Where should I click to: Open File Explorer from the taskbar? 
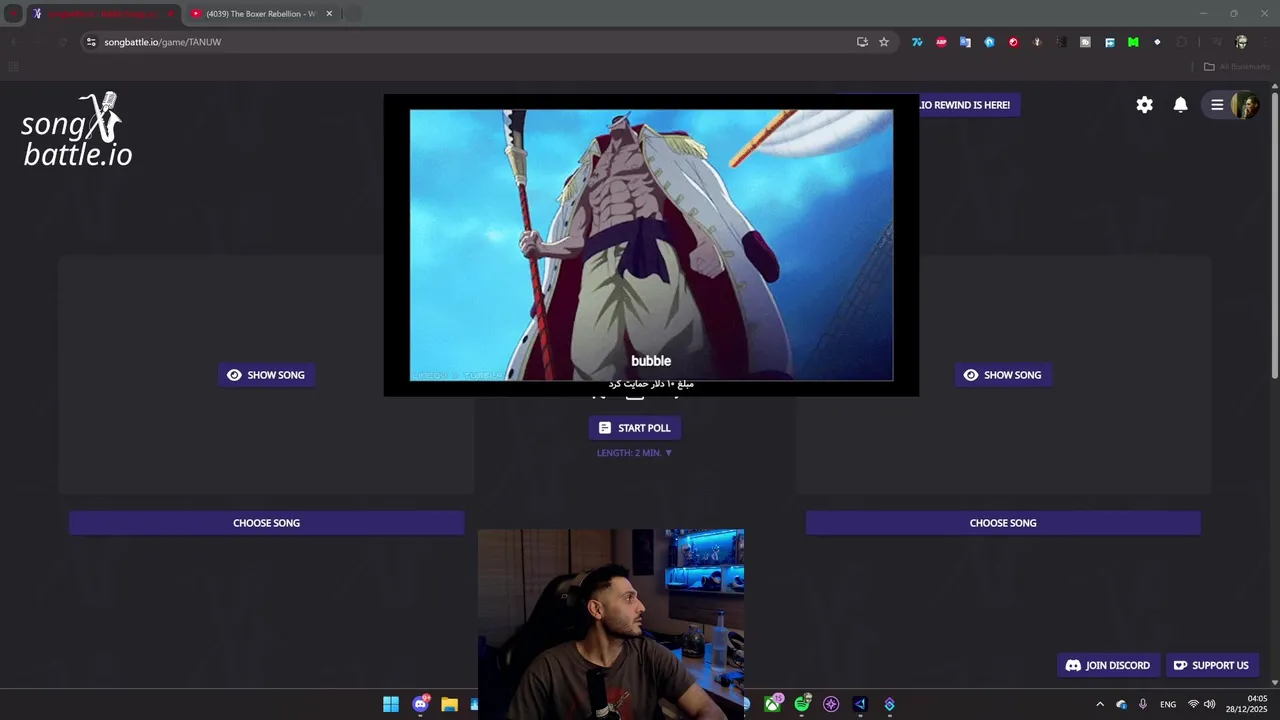pyautogui.click(x=449, y=704)
